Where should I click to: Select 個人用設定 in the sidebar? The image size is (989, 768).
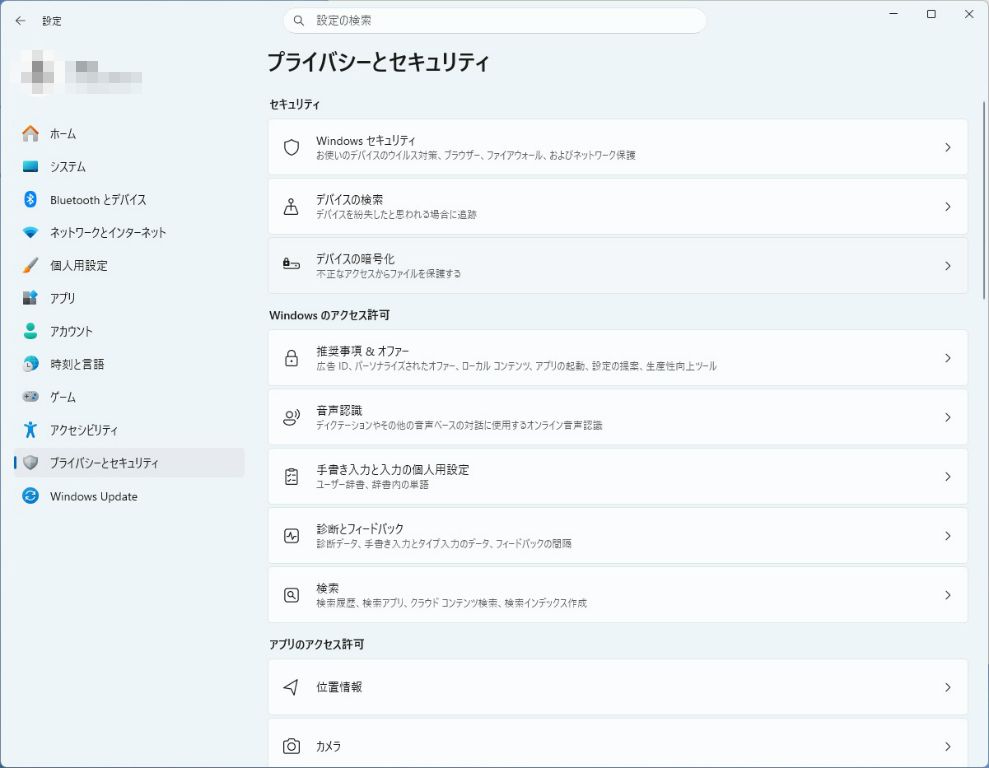point(129,265)
